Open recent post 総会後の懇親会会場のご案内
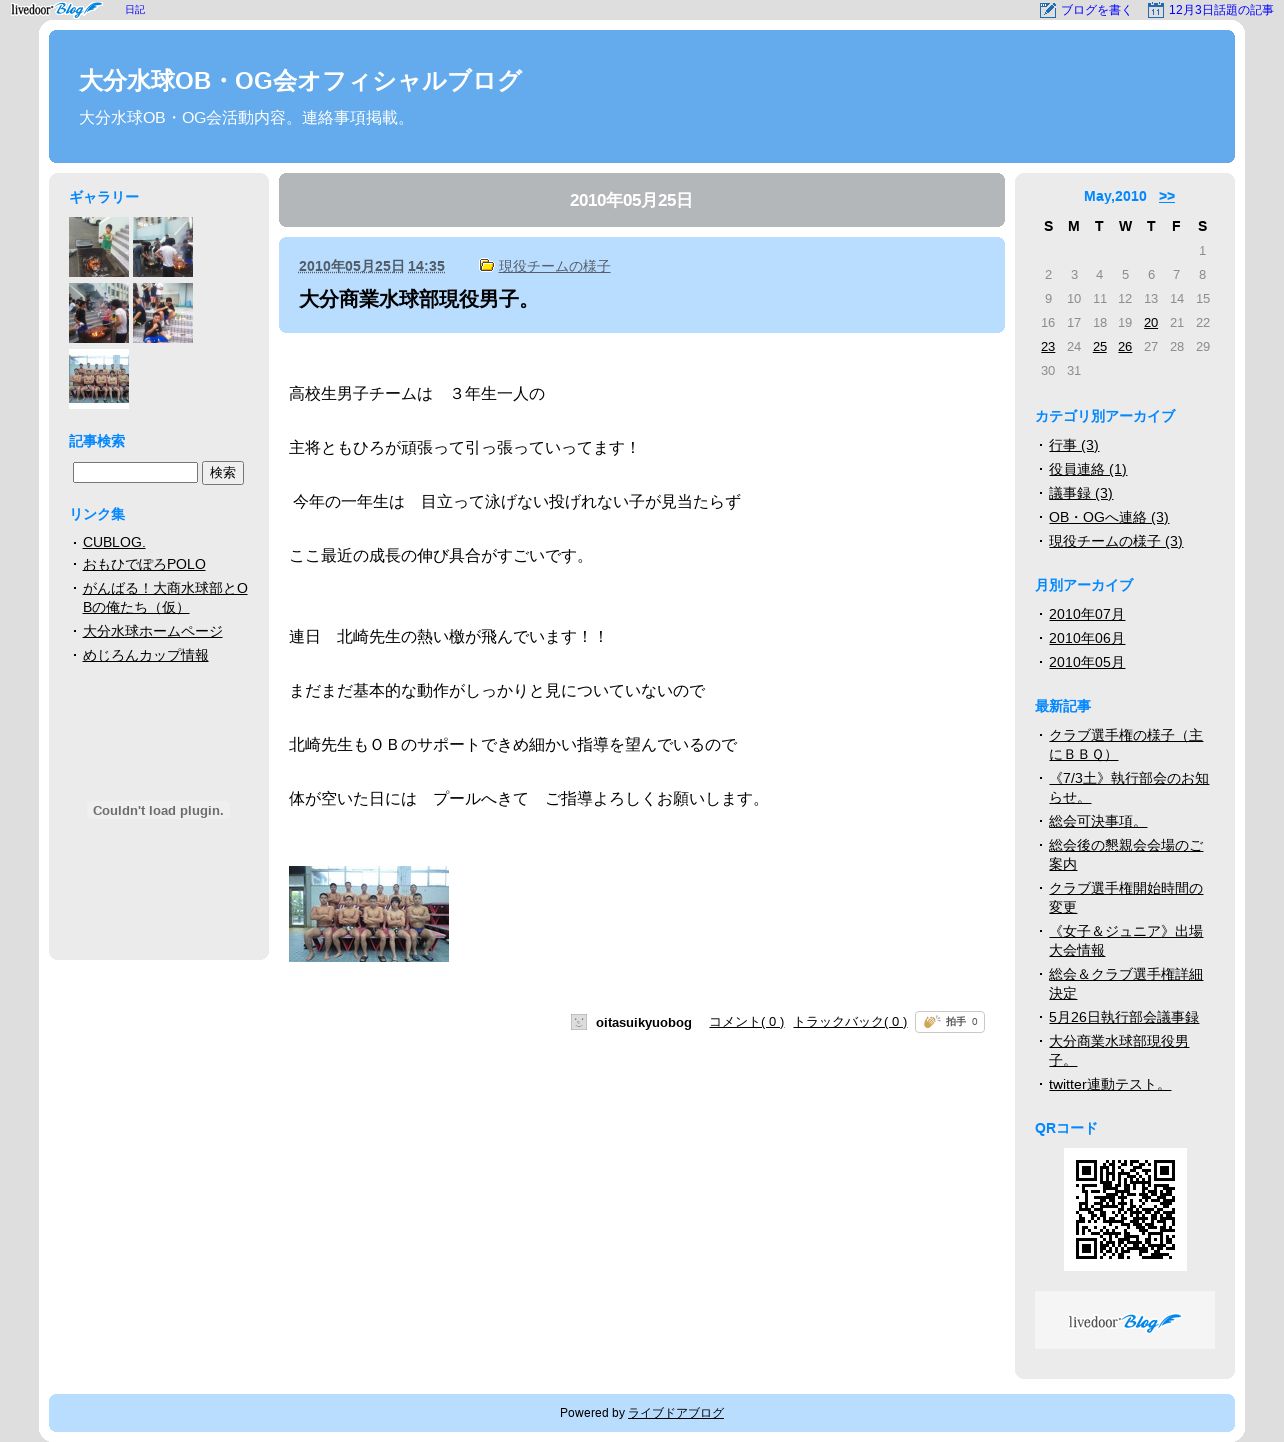Screen dimensions: 1284x1442 [x=1126, y=854]
